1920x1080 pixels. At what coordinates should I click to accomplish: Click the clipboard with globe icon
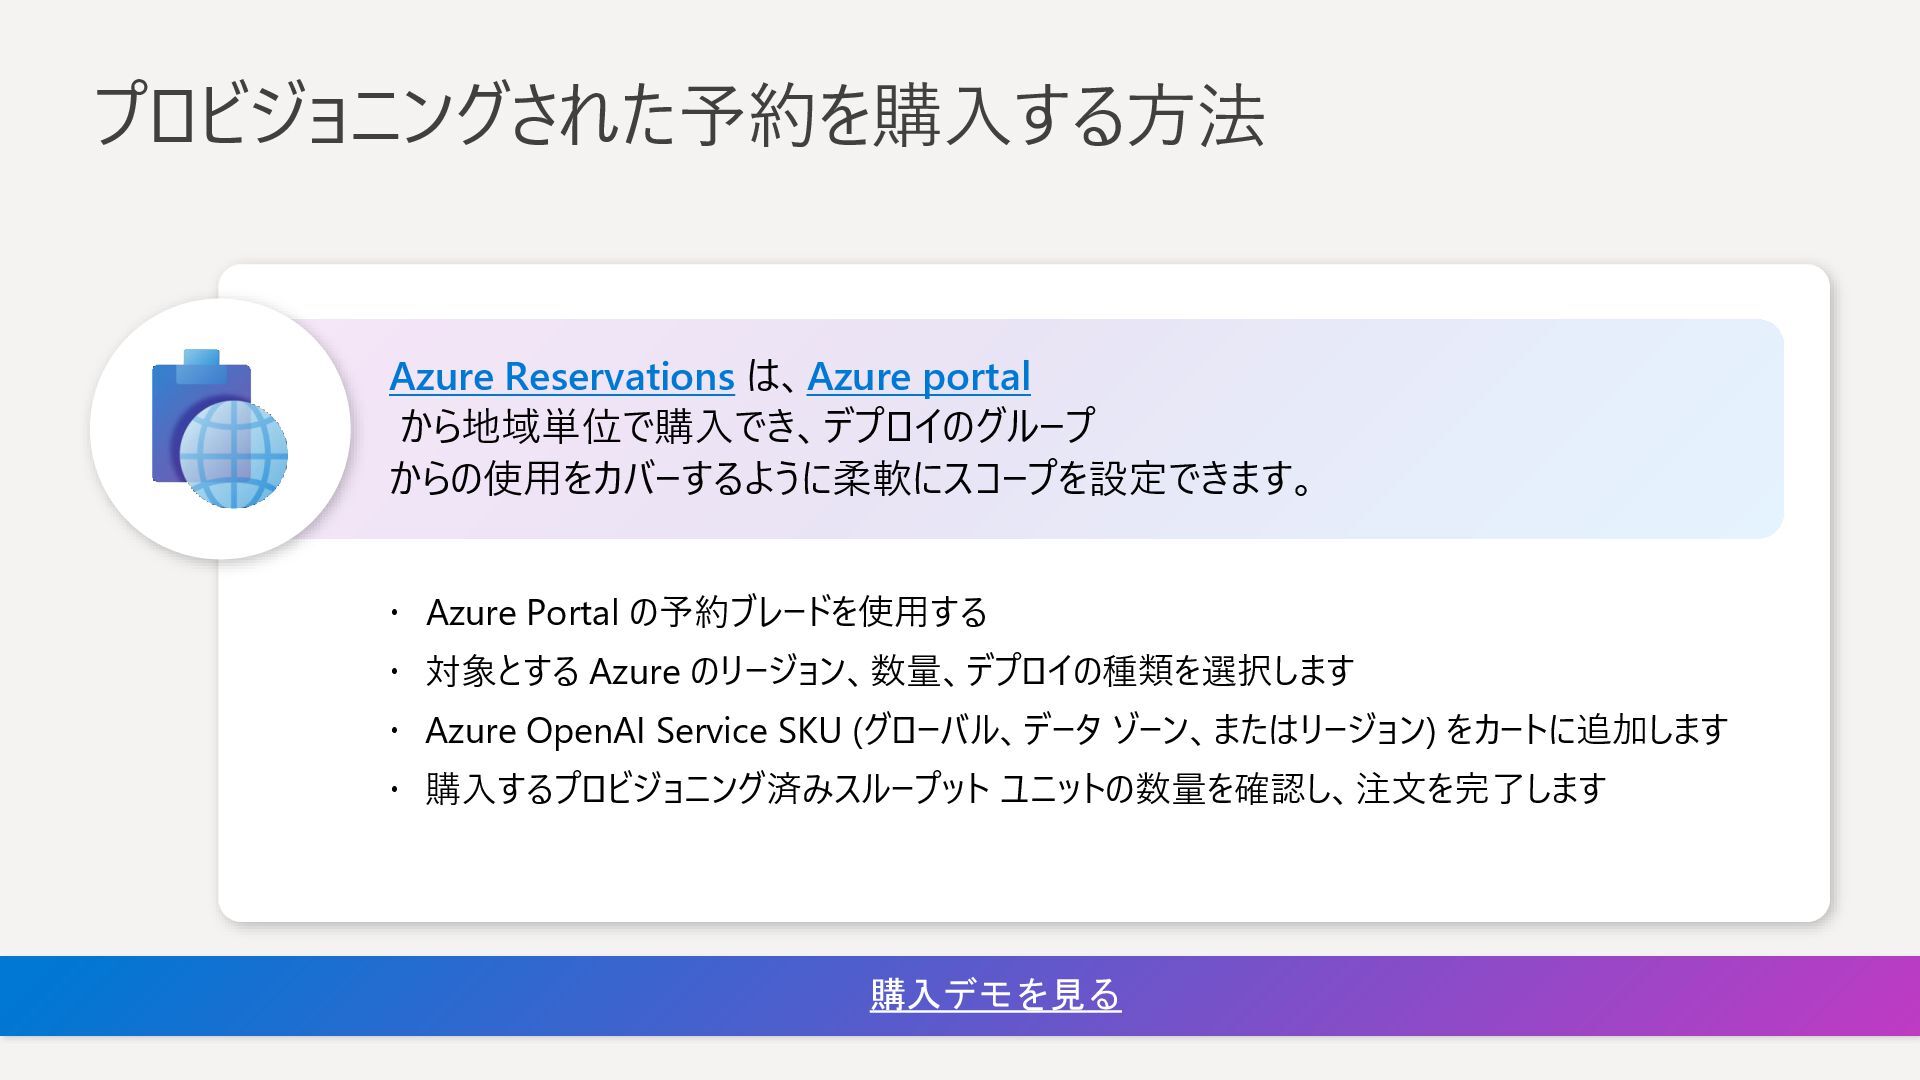pos(219,428)
